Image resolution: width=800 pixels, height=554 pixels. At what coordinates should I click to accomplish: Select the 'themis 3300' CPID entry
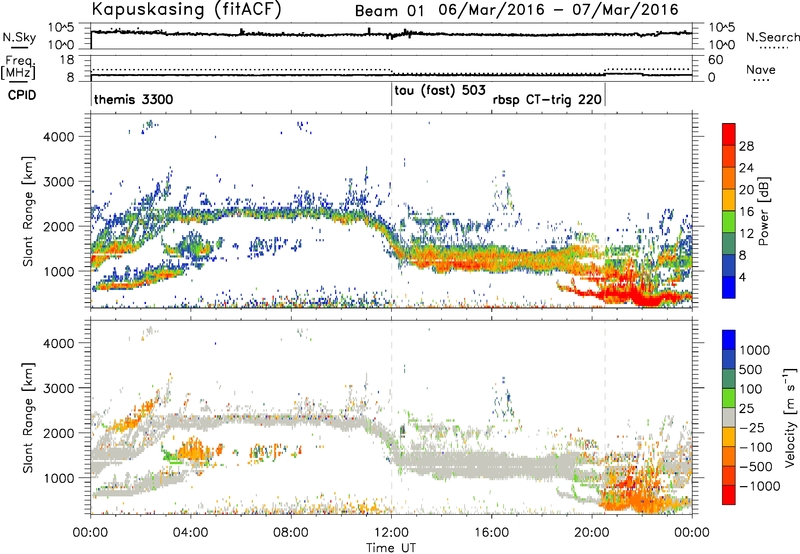134,99
